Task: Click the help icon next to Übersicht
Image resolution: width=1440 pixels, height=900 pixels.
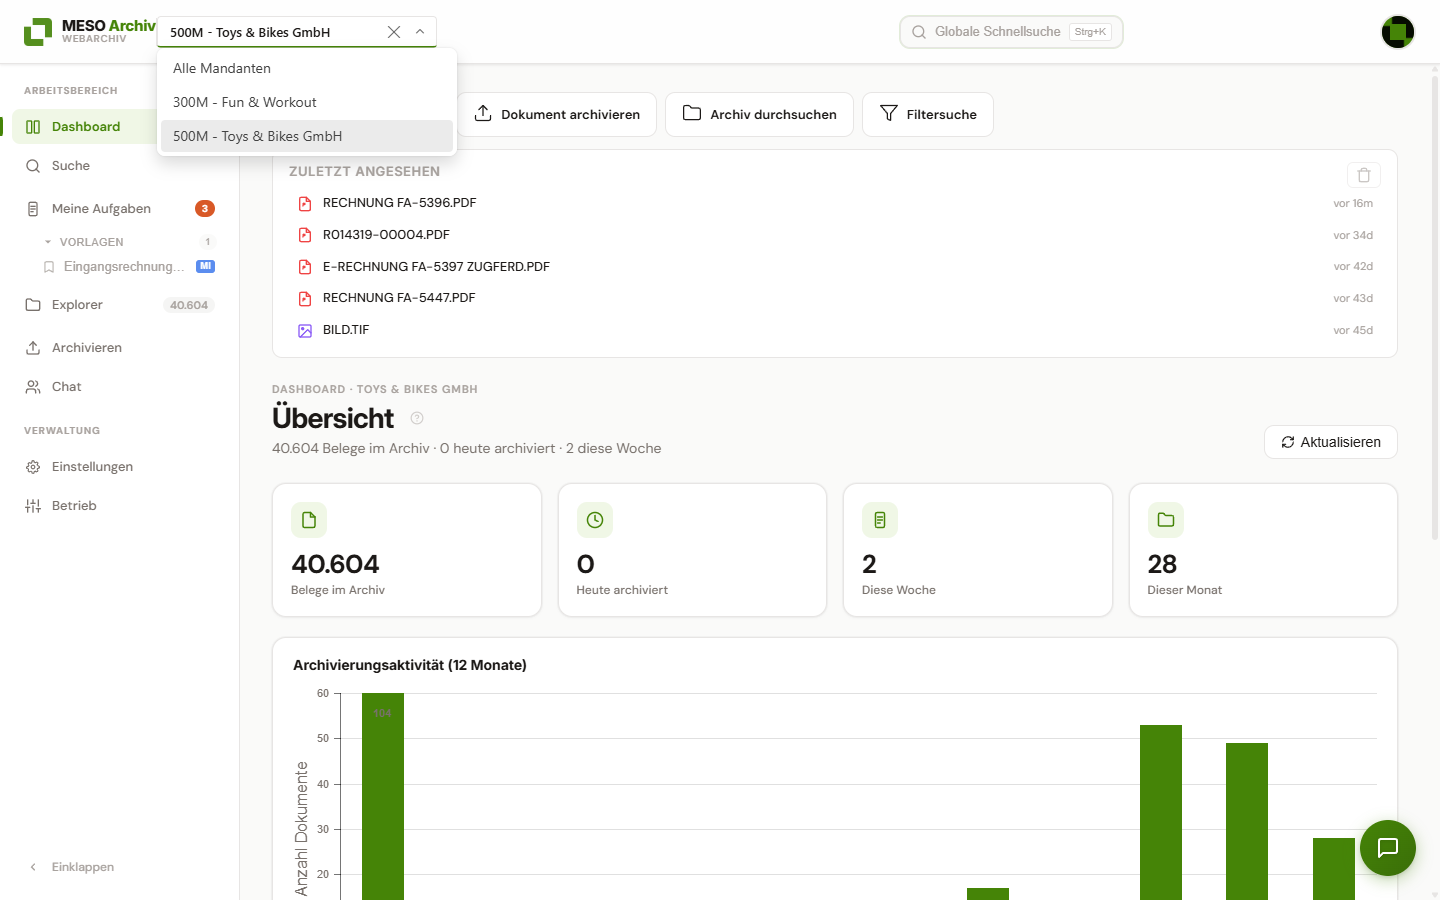Action: [x=417, y=418]
